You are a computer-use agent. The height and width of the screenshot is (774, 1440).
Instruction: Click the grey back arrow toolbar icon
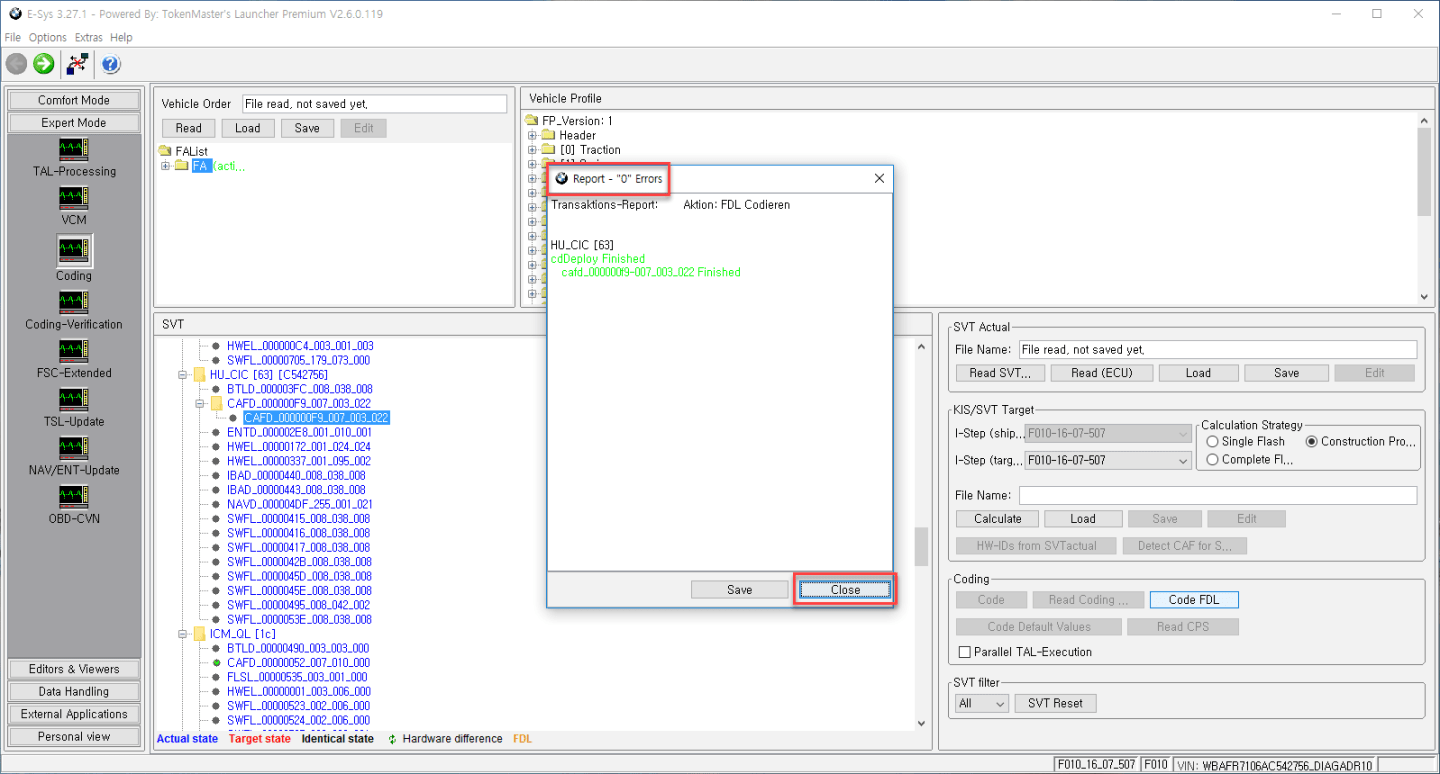pos(16,64)
